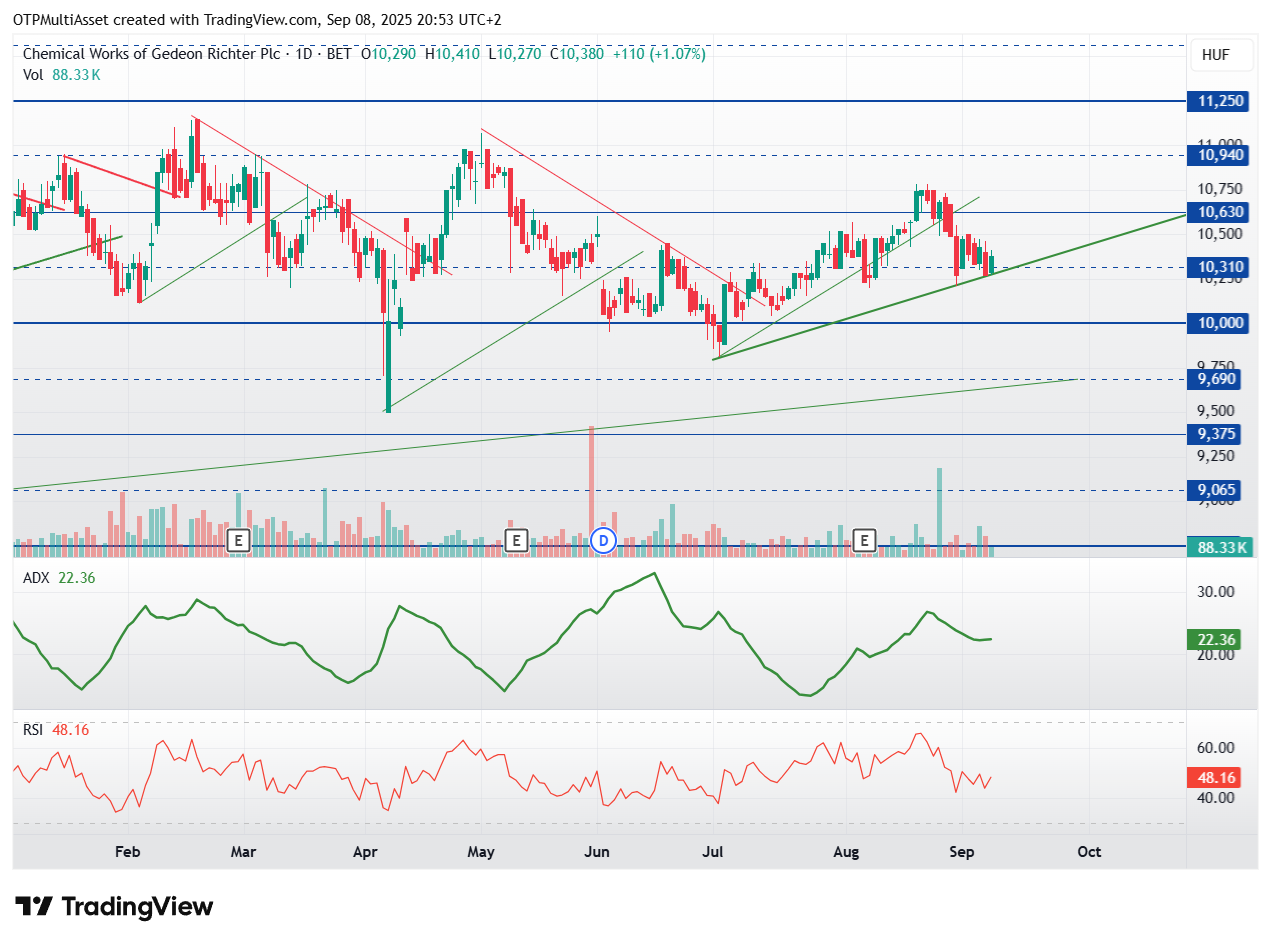Click the TradingView logo at the bottom
This screenshot has width=1271, height=944.
pyautogui.click(x=115, y=907)
